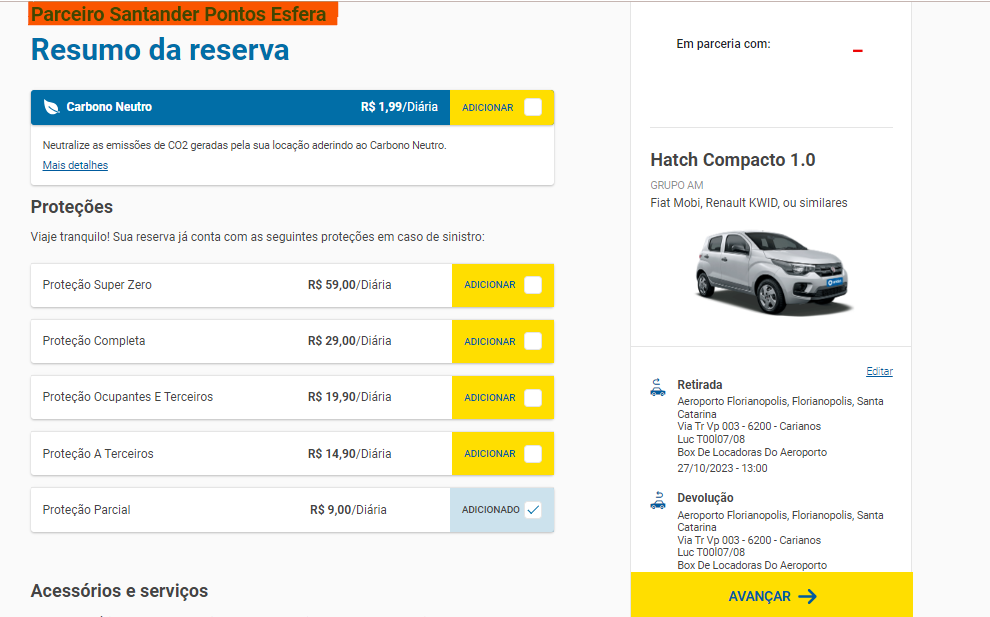Click the Adicionar label for Carbono Neutro
Screen dimensions: 990x617
[x=487, y=107]
